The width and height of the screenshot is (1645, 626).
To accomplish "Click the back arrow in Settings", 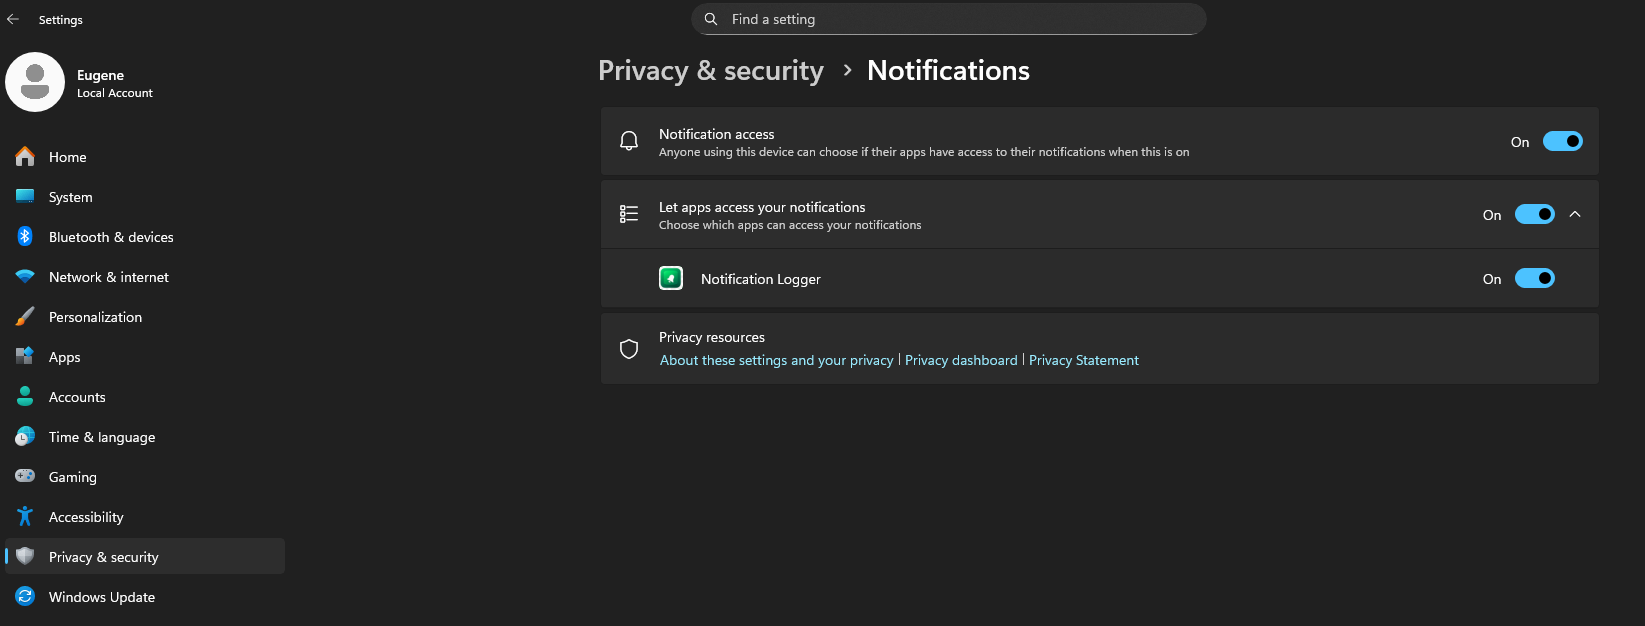I will coord(13,19).
